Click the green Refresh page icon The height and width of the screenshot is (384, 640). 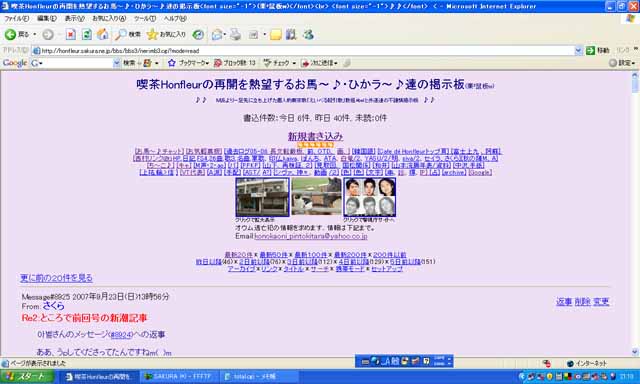click(x=87, y=35)
